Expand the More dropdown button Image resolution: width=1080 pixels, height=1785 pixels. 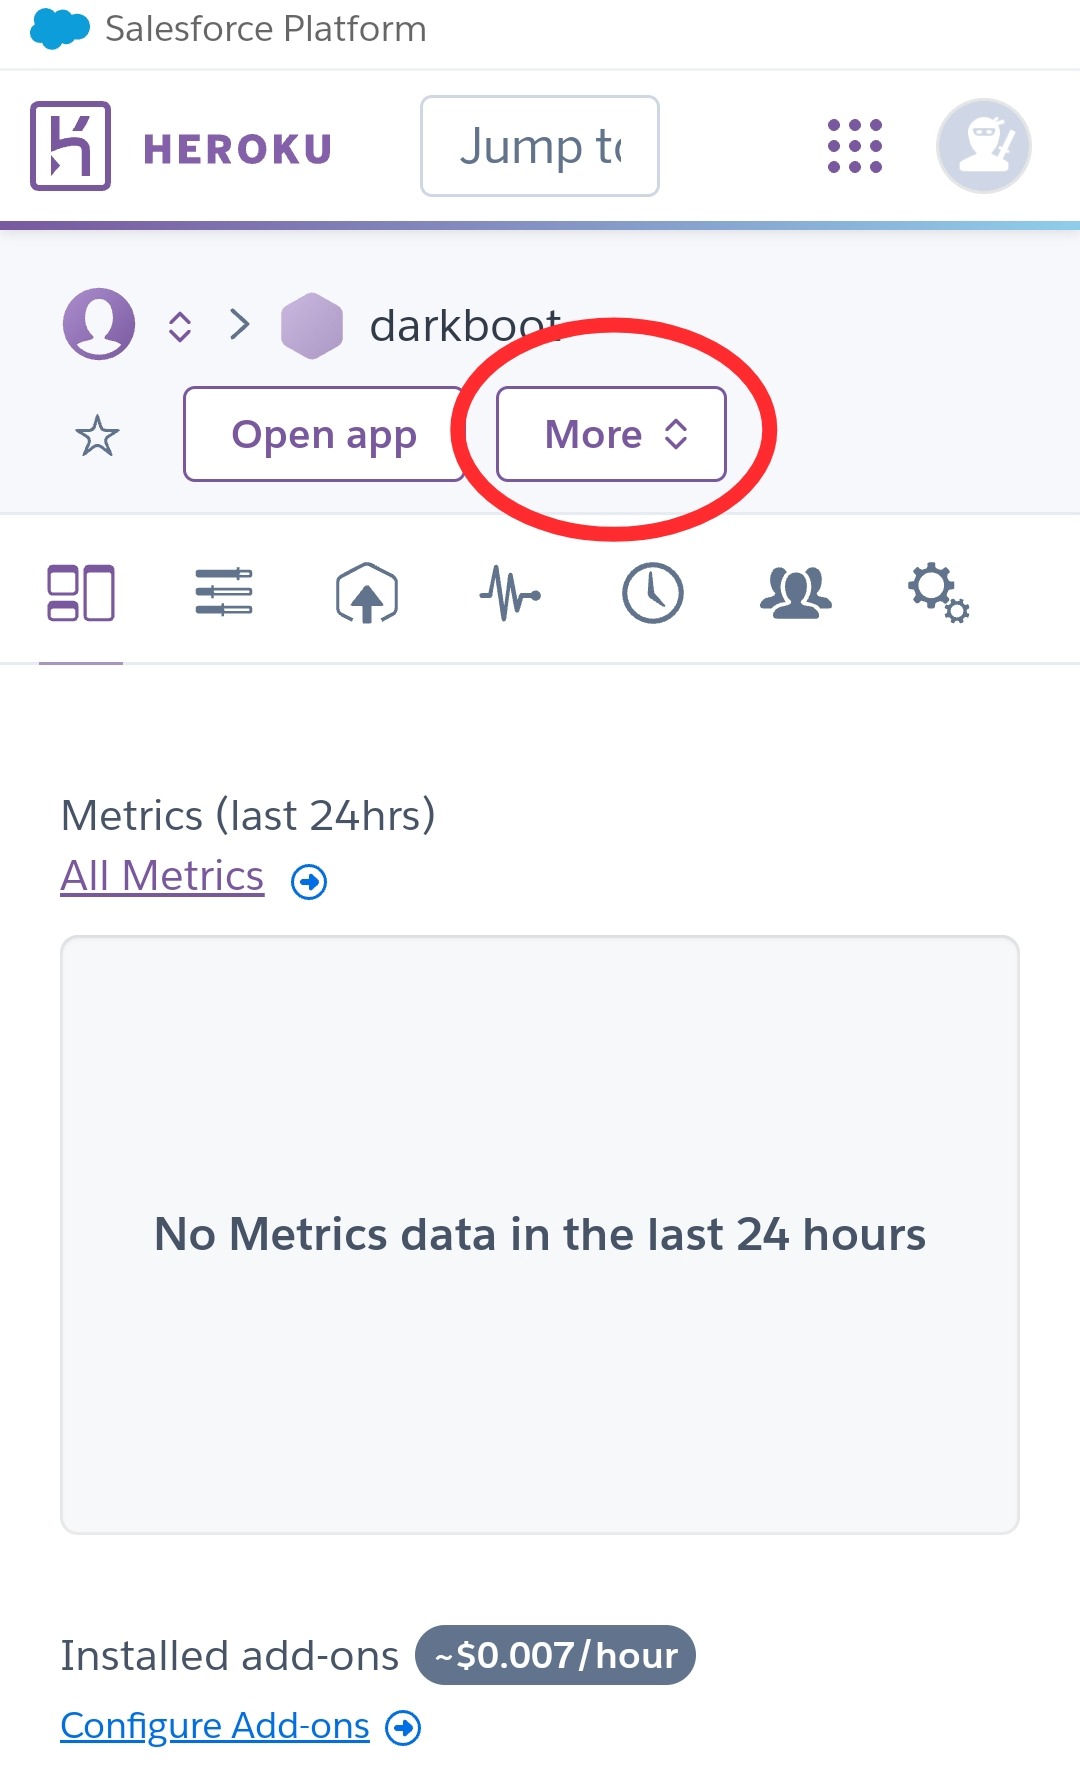611,434
